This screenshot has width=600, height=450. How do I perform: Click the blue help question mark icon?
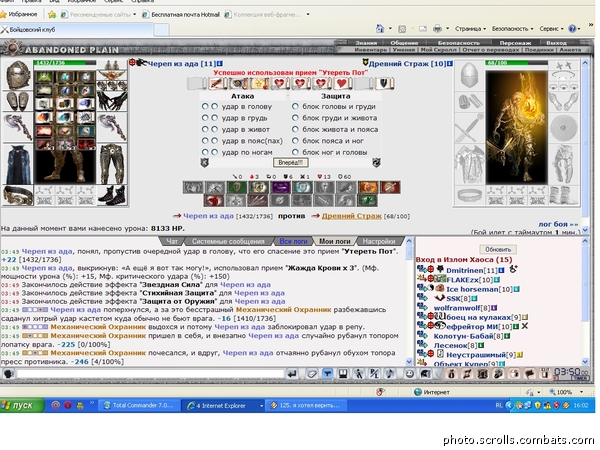point(572,28)
